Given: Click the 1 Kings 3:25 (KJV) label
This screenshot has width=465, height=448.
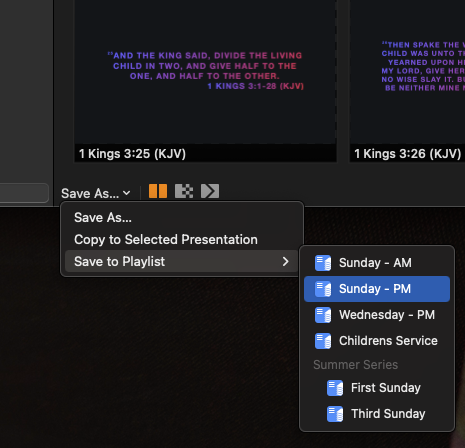Looking at the screenshot, I should 132,154.
